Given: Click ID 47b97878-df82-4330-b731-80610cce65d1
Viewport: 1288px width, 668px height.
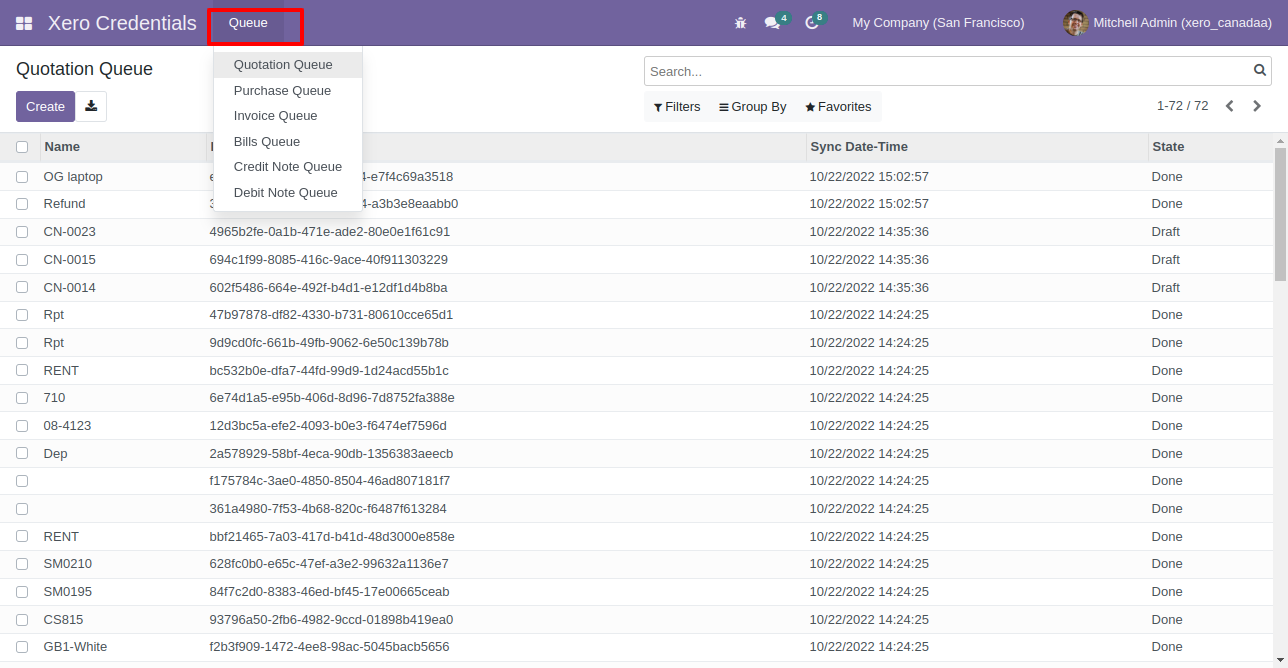Looking at the screenshot, I should (x=331, y=315).
